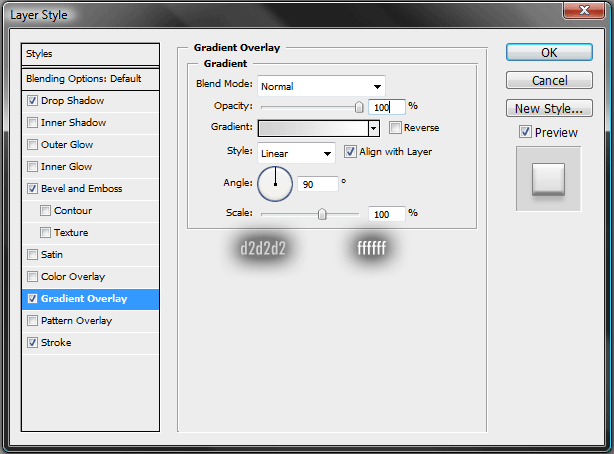Cancel the Layer Style dialog
The width and height of the screenshot is (614, 454).
pos(549,80)
